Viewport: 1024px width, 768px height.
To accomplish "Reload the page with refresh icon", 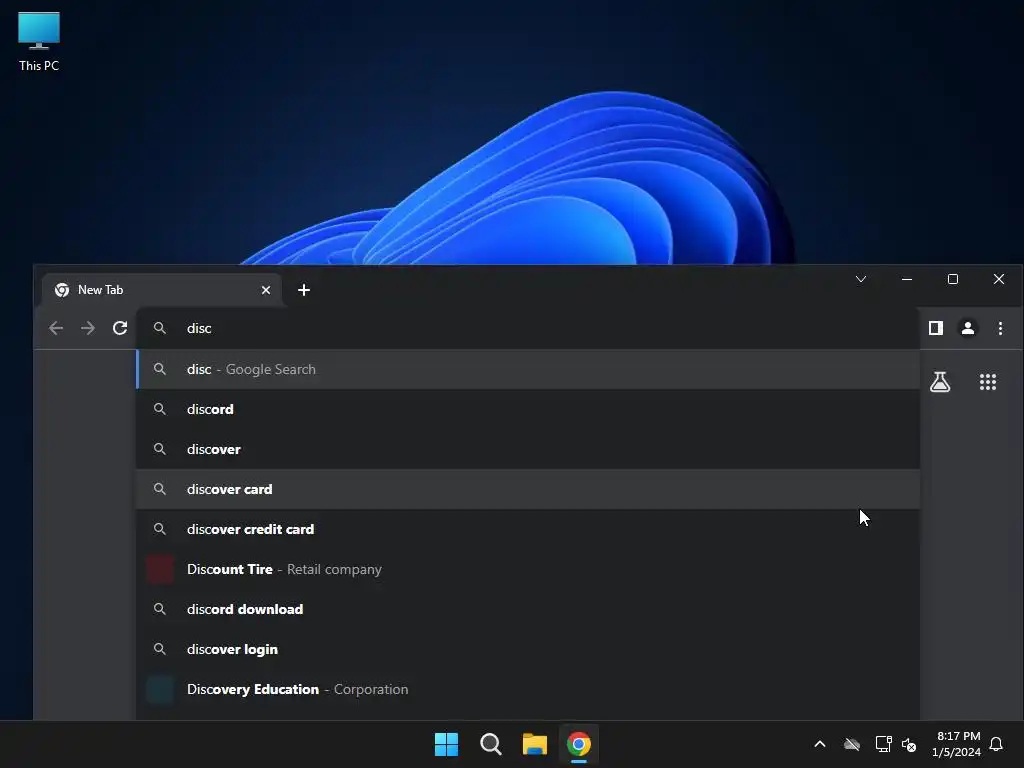I will click(120, 328).
